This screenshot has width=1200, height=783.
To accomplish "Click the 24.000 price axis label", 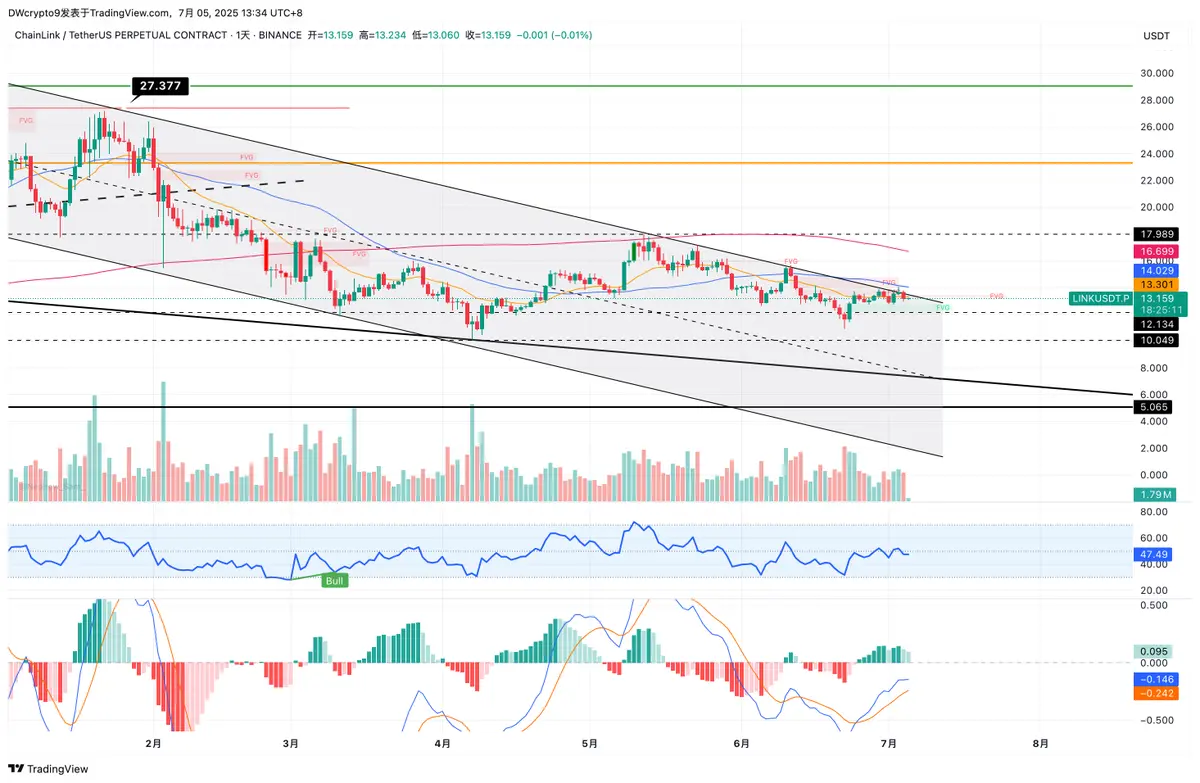I will click(1158, 154).
